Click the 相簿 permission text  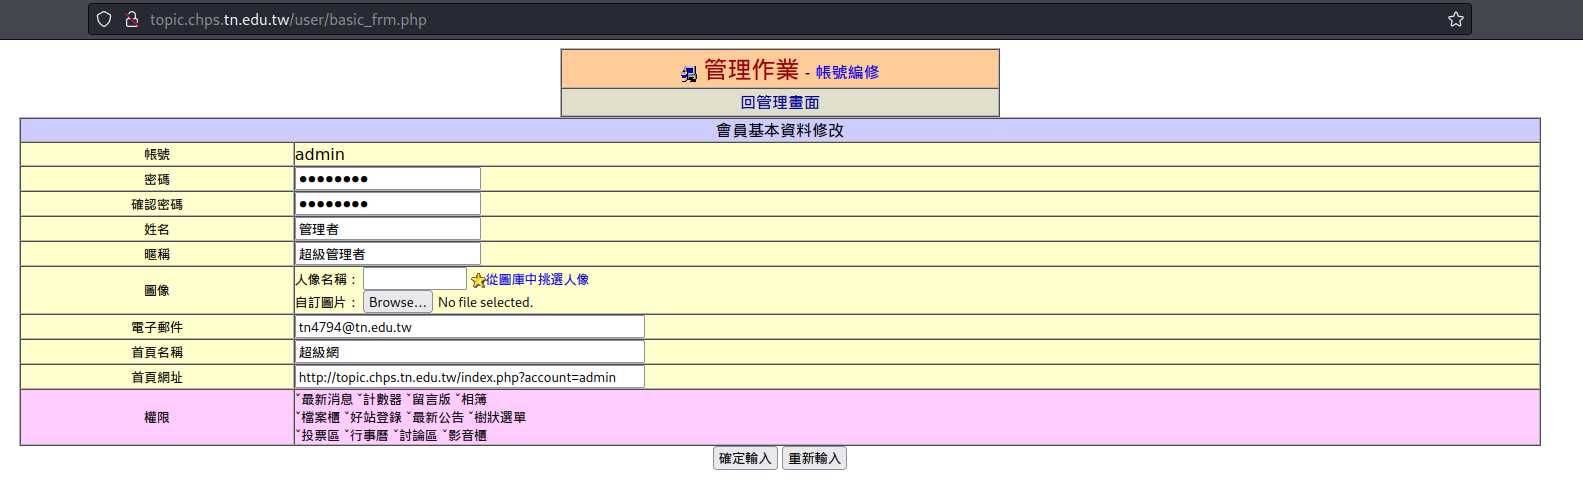pos(474,399)
